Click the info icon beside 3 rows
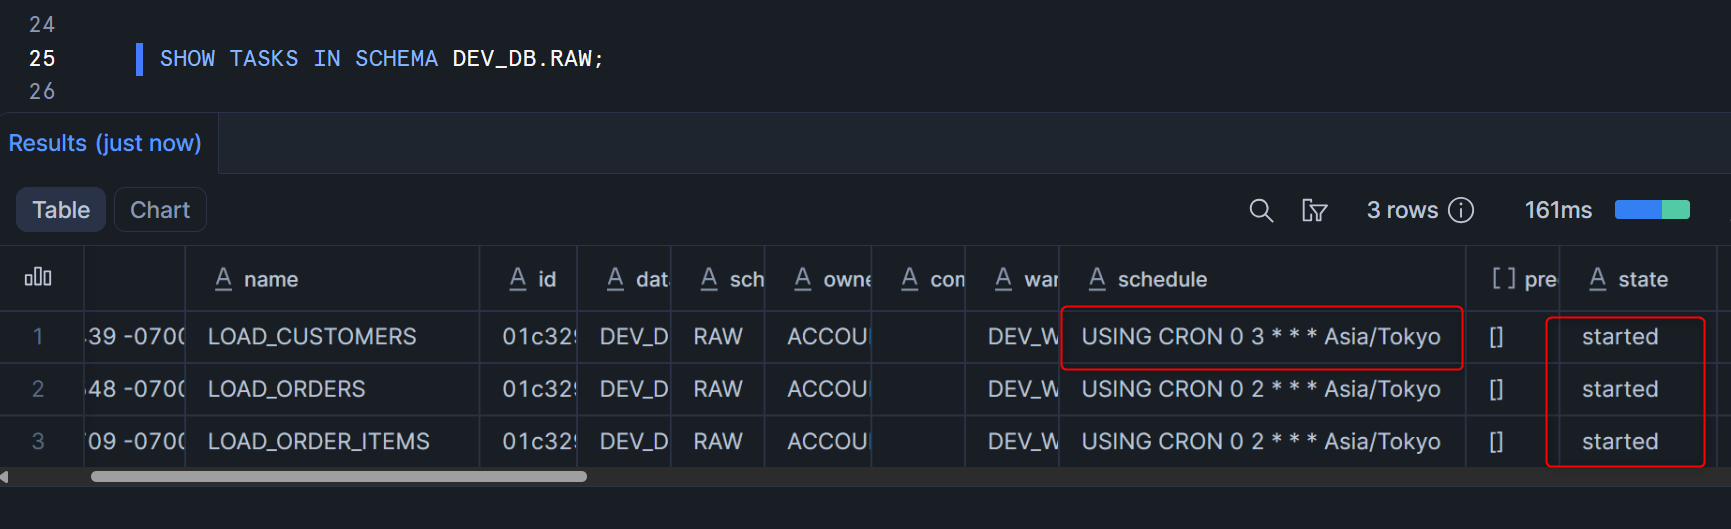 [x=1461, y=210]
